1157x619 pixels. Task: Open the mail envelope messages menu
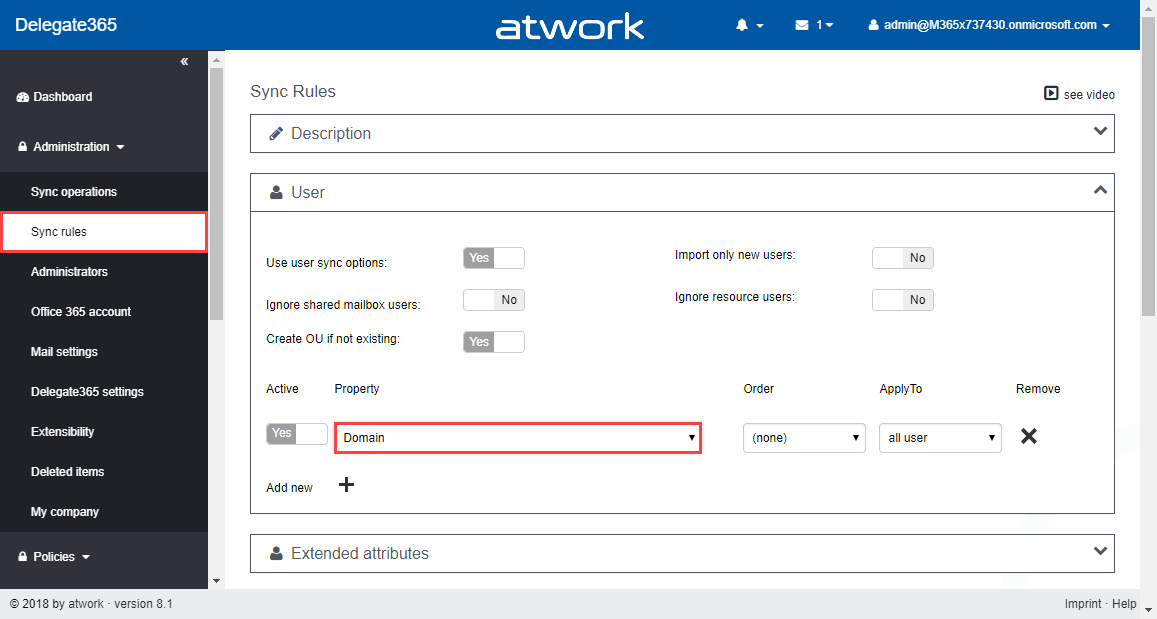[802, 25]
